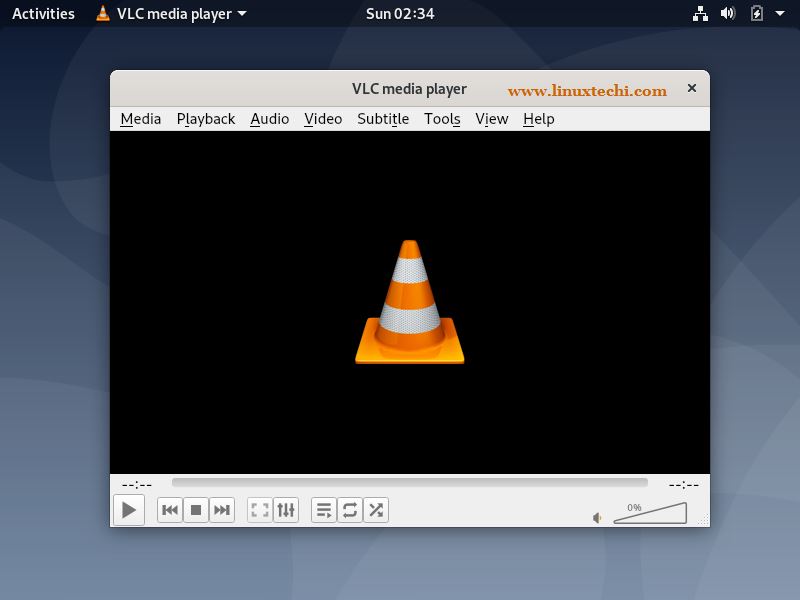Screen dimensions: 800x600
Task: Click the playback seek bar
Action: 409,483
